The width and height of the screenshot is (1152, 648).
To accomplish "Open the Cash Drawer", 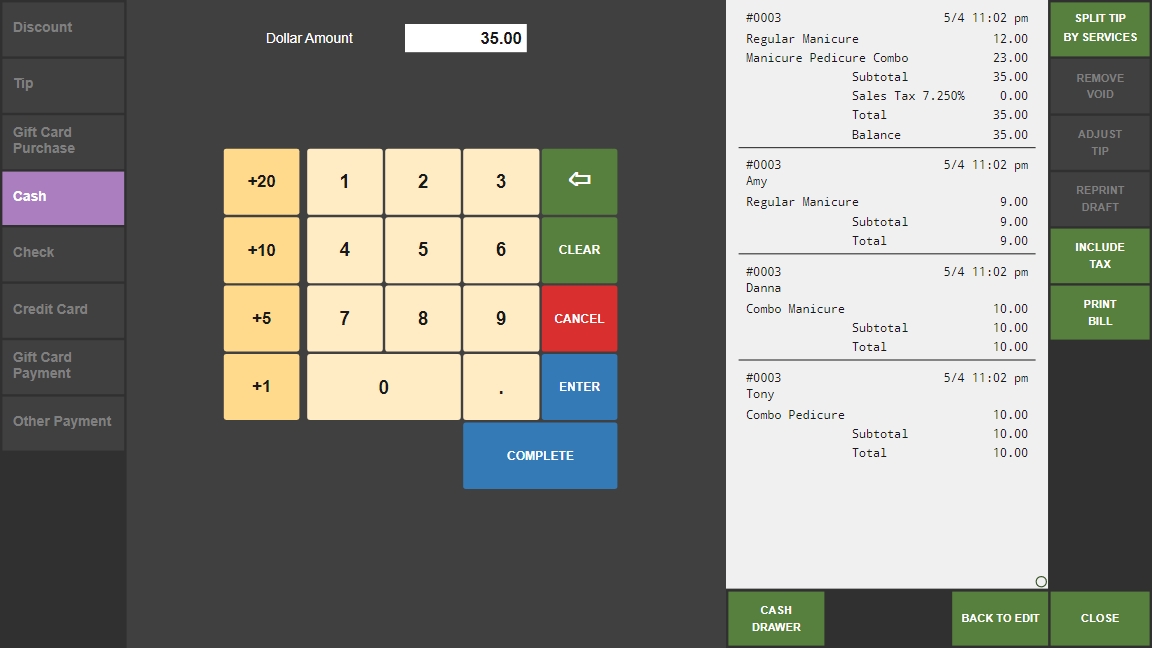I will coord(776,618).
